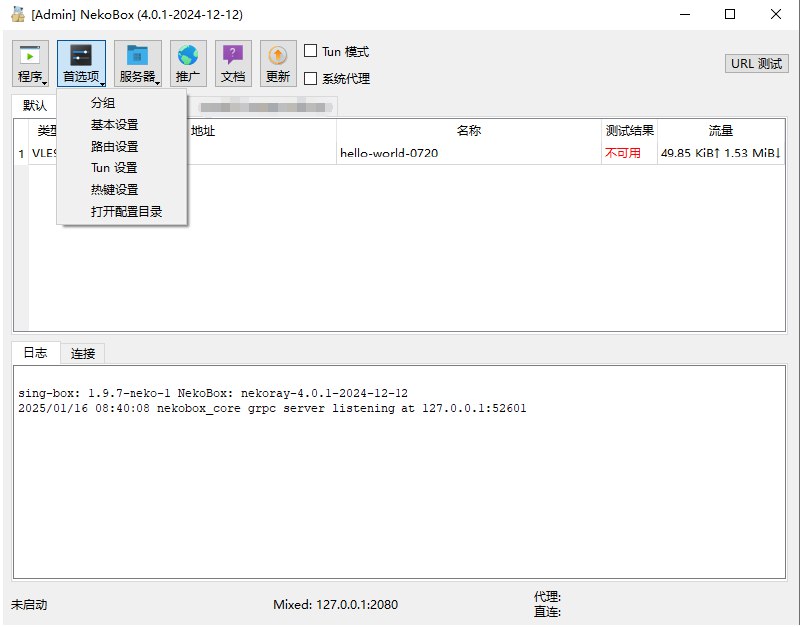
Task: Click 打开配置目录 menu entry
Action: [x=122, y=211]
